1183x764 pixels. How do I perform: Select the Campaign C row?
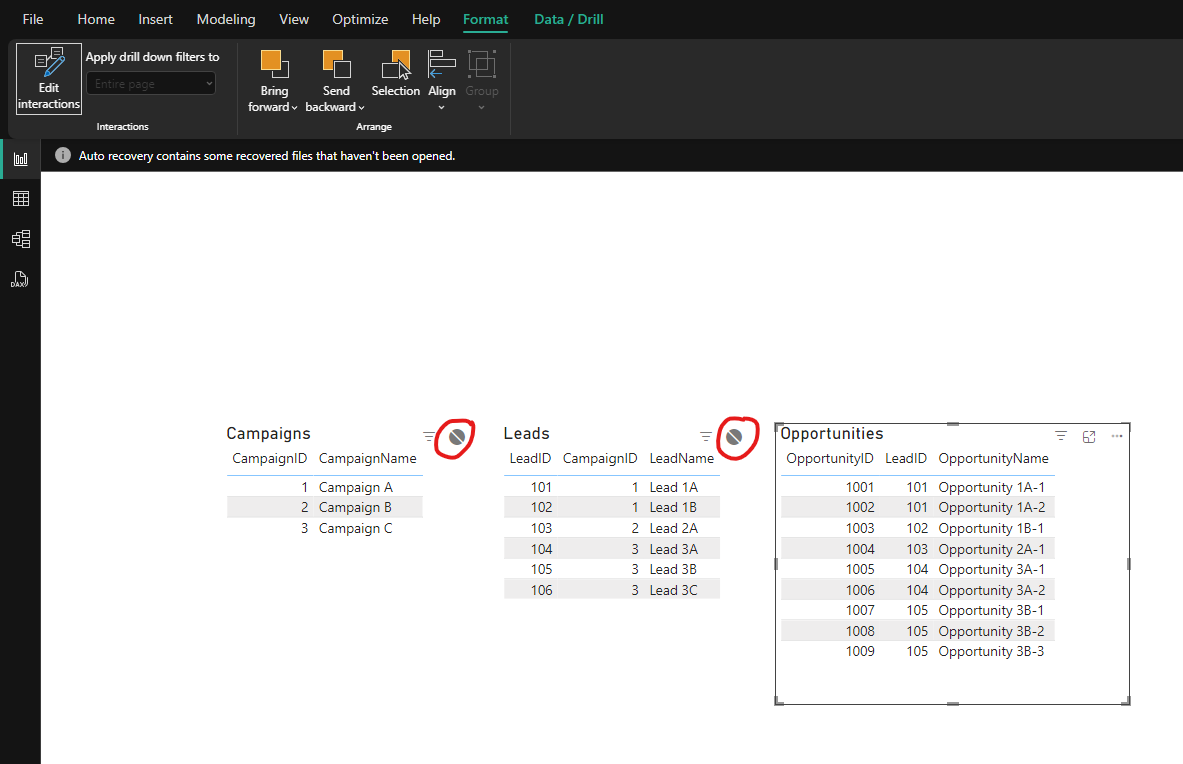[324, 529]
